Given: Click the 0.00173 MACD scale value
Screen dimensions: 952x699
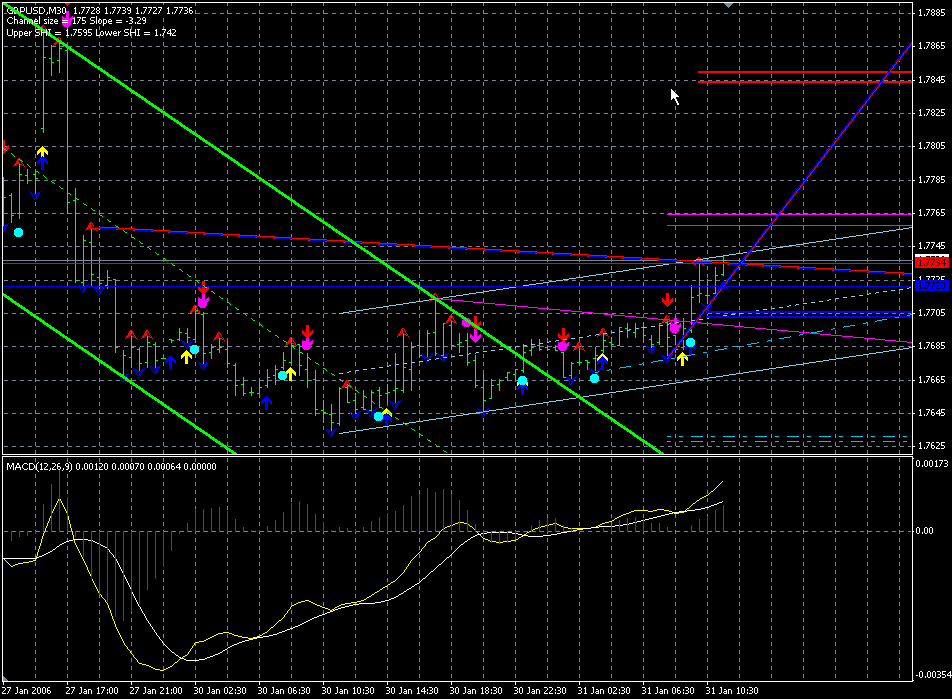Looking at the screenshot, I should point(932,464).
